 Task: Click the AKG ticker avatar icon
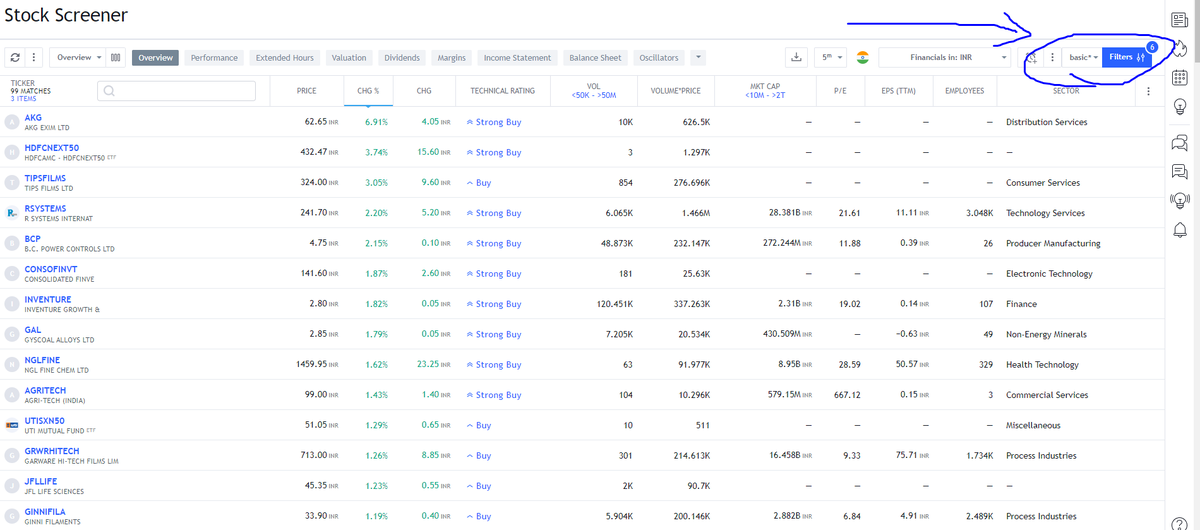(11, 122)
